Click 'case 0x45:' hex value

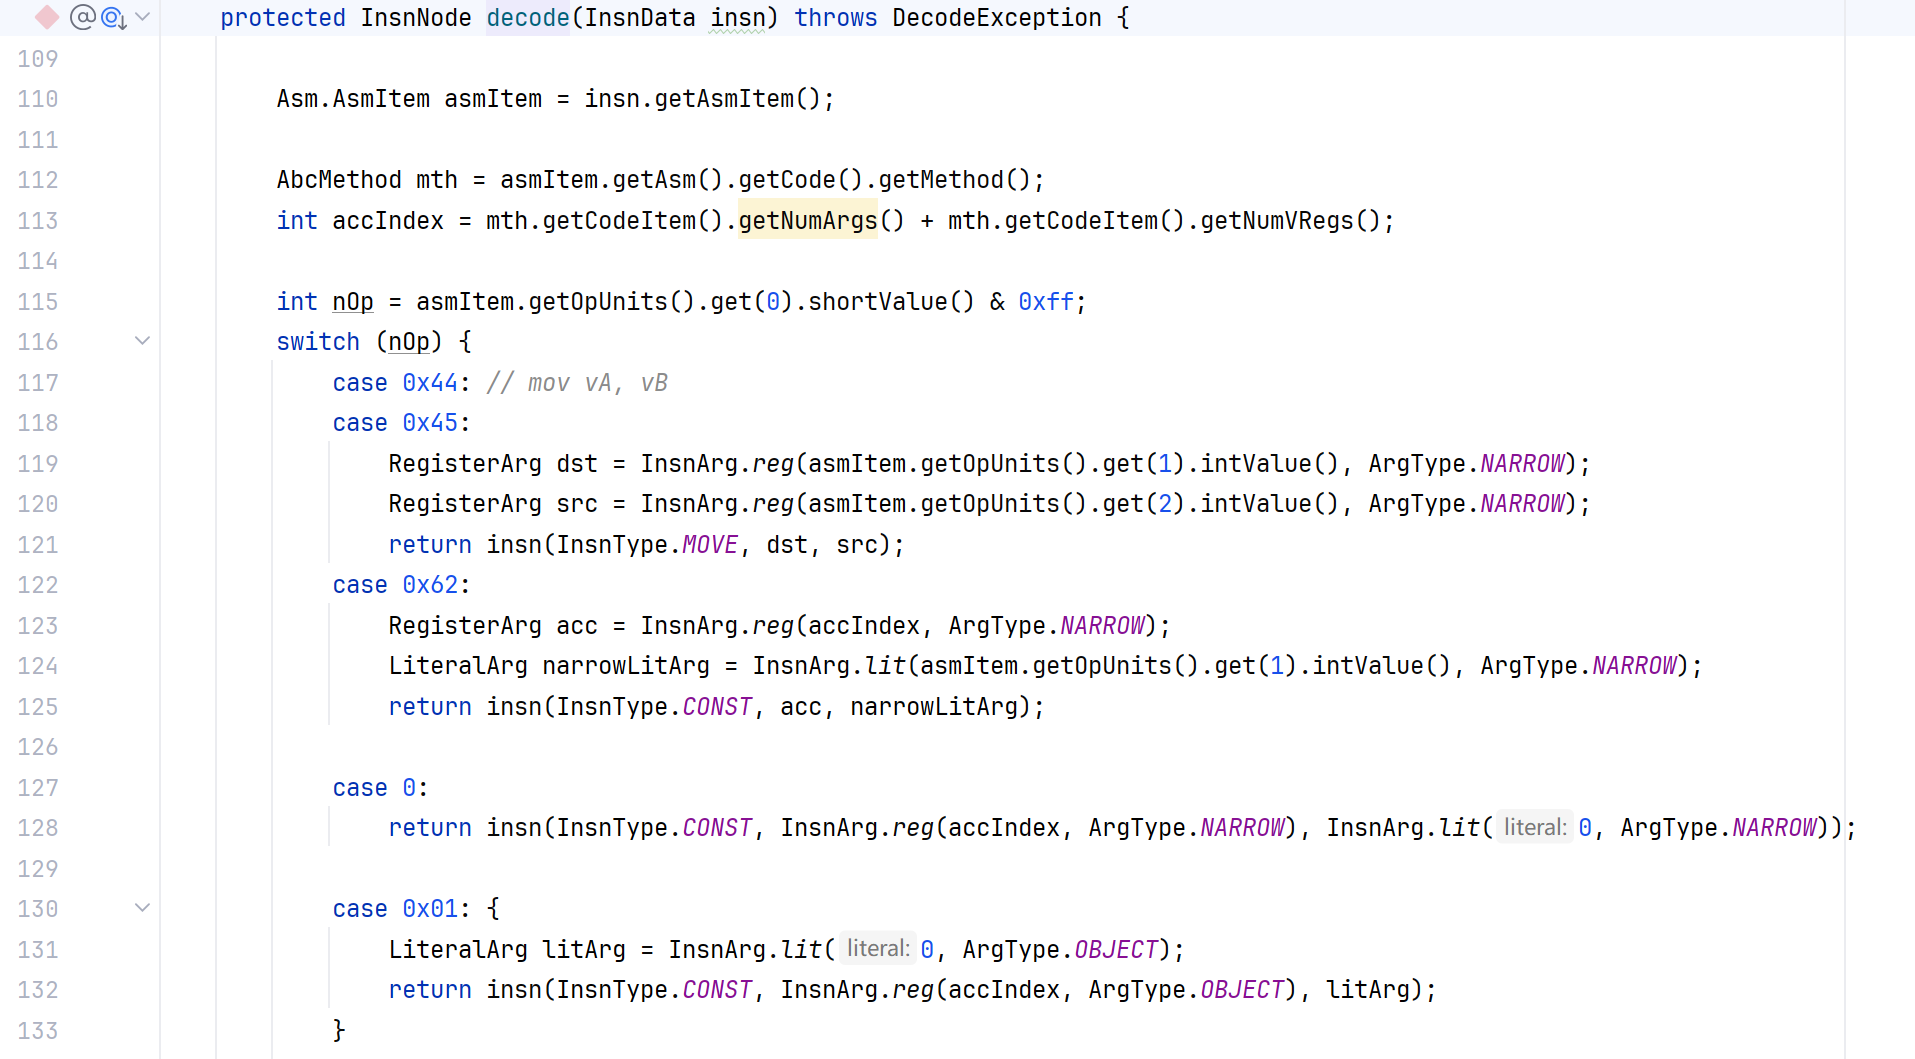430,423
